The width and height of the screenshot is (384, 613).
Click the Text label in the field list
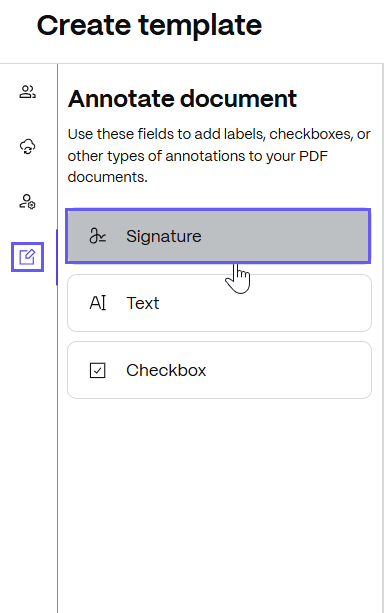143,303
